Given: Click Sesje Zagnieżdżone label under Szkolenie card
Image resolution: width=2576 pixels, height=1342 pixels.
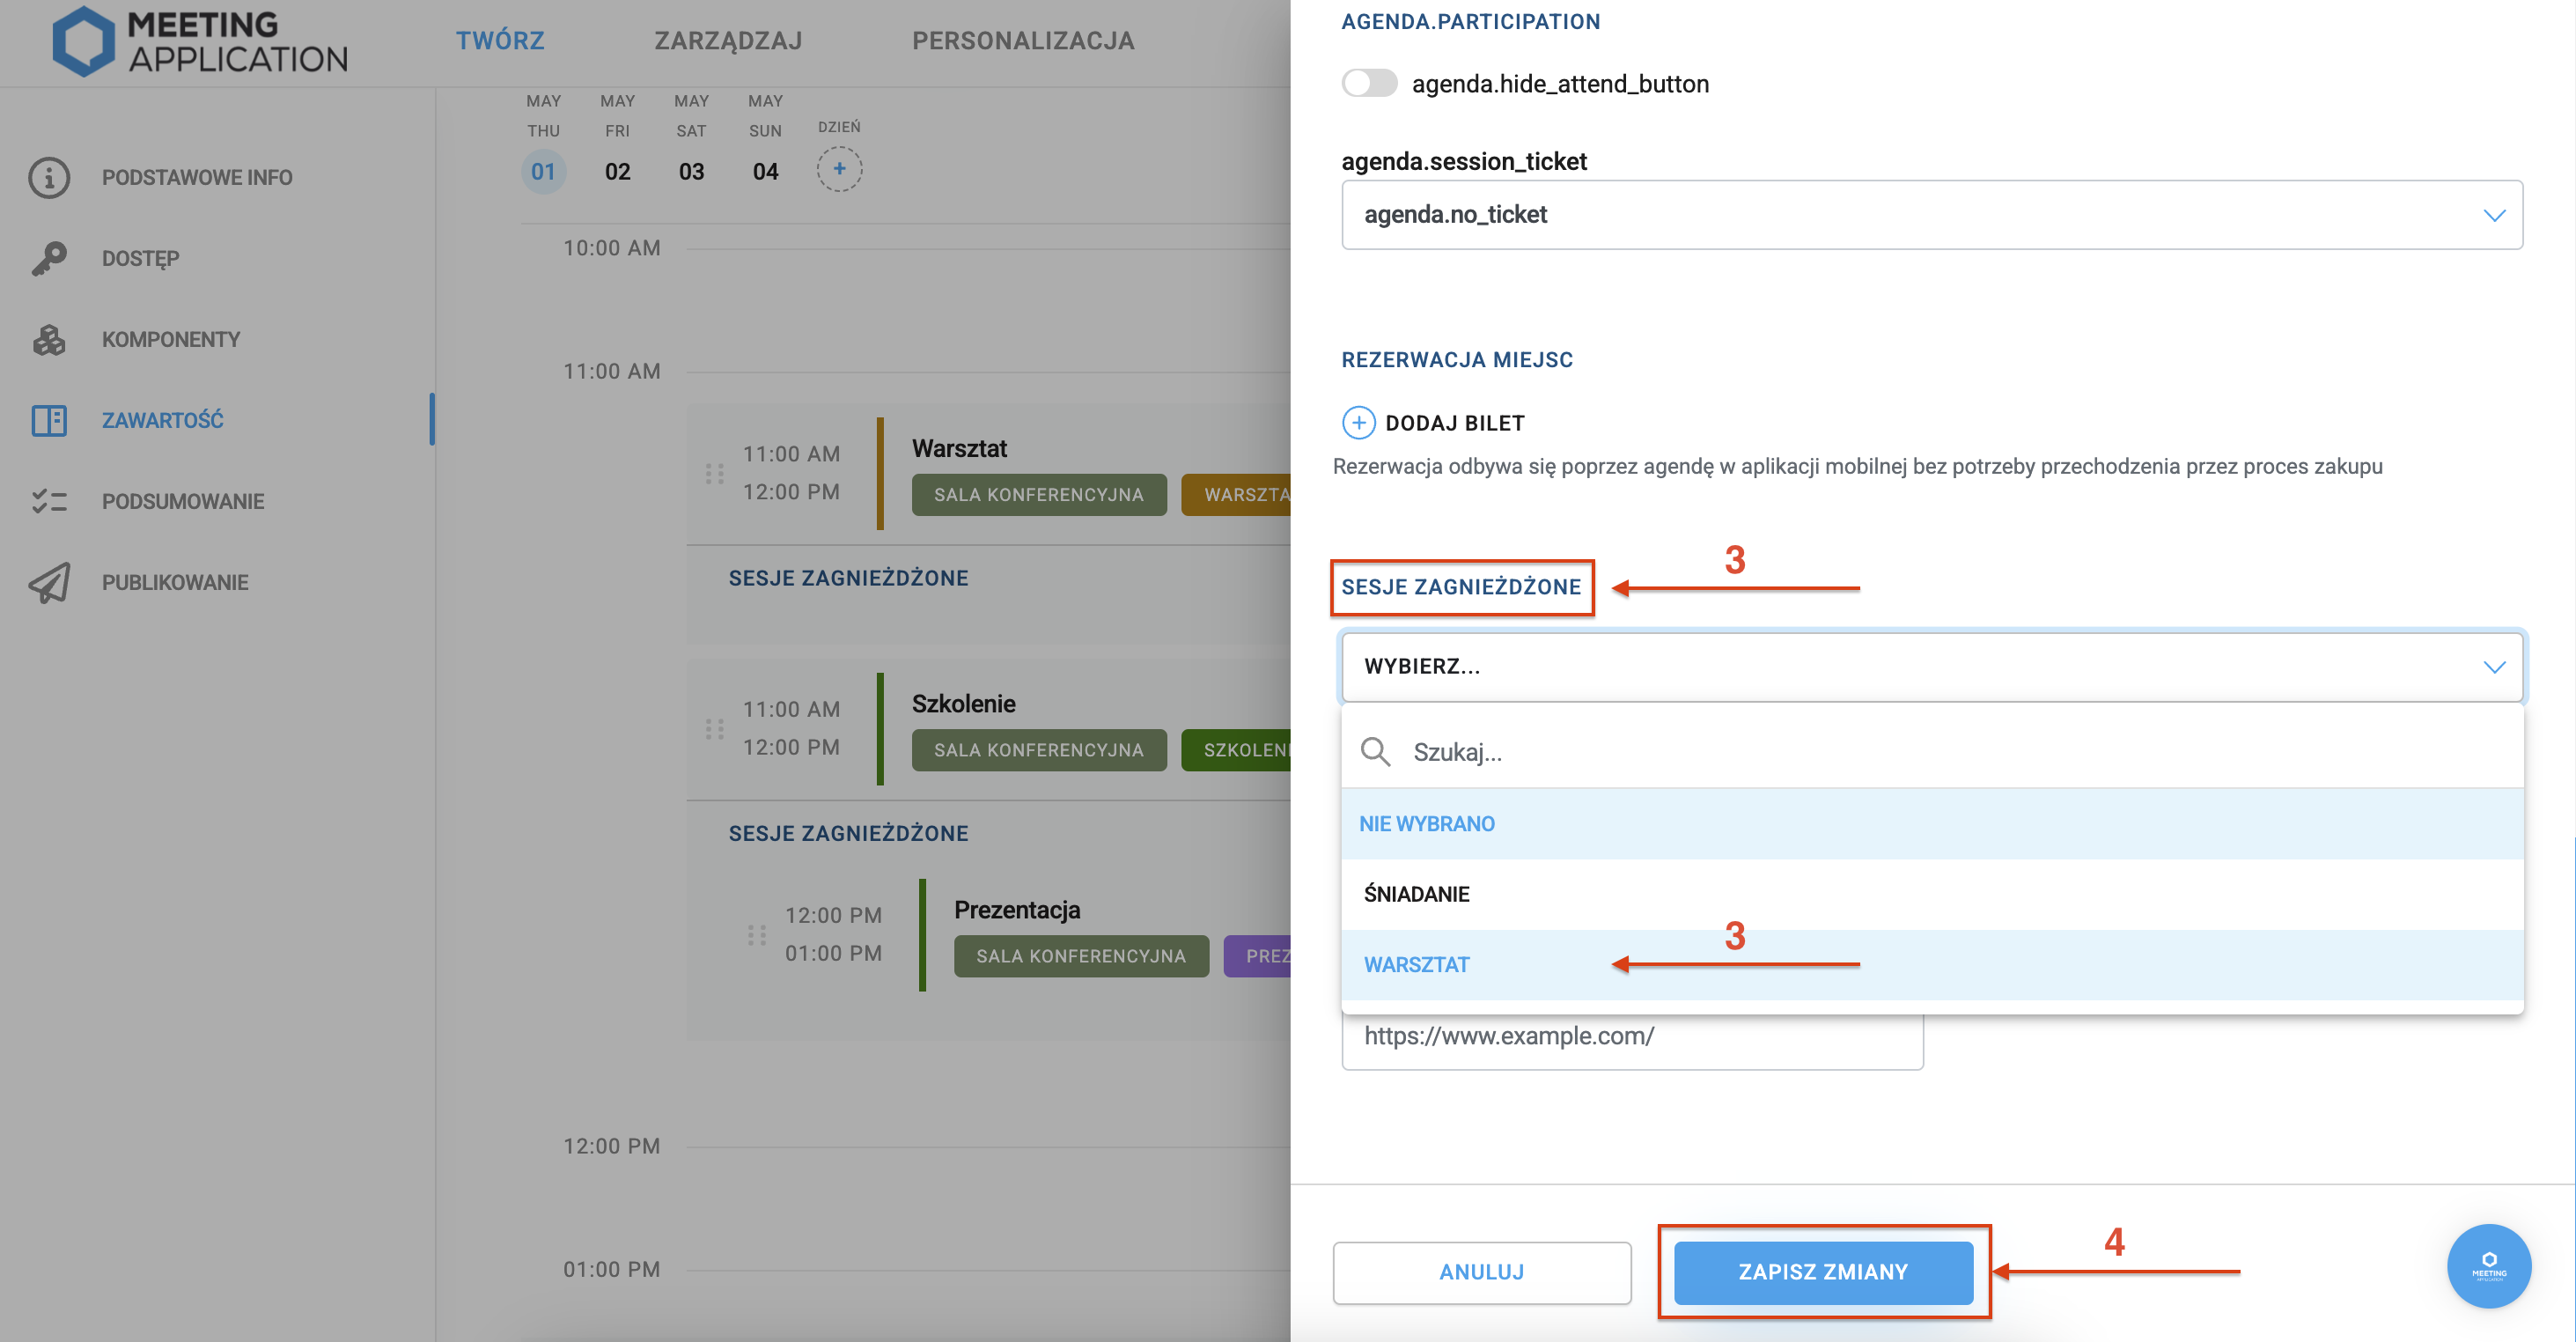Looking at the screenshot, I should tap(848, 832).
